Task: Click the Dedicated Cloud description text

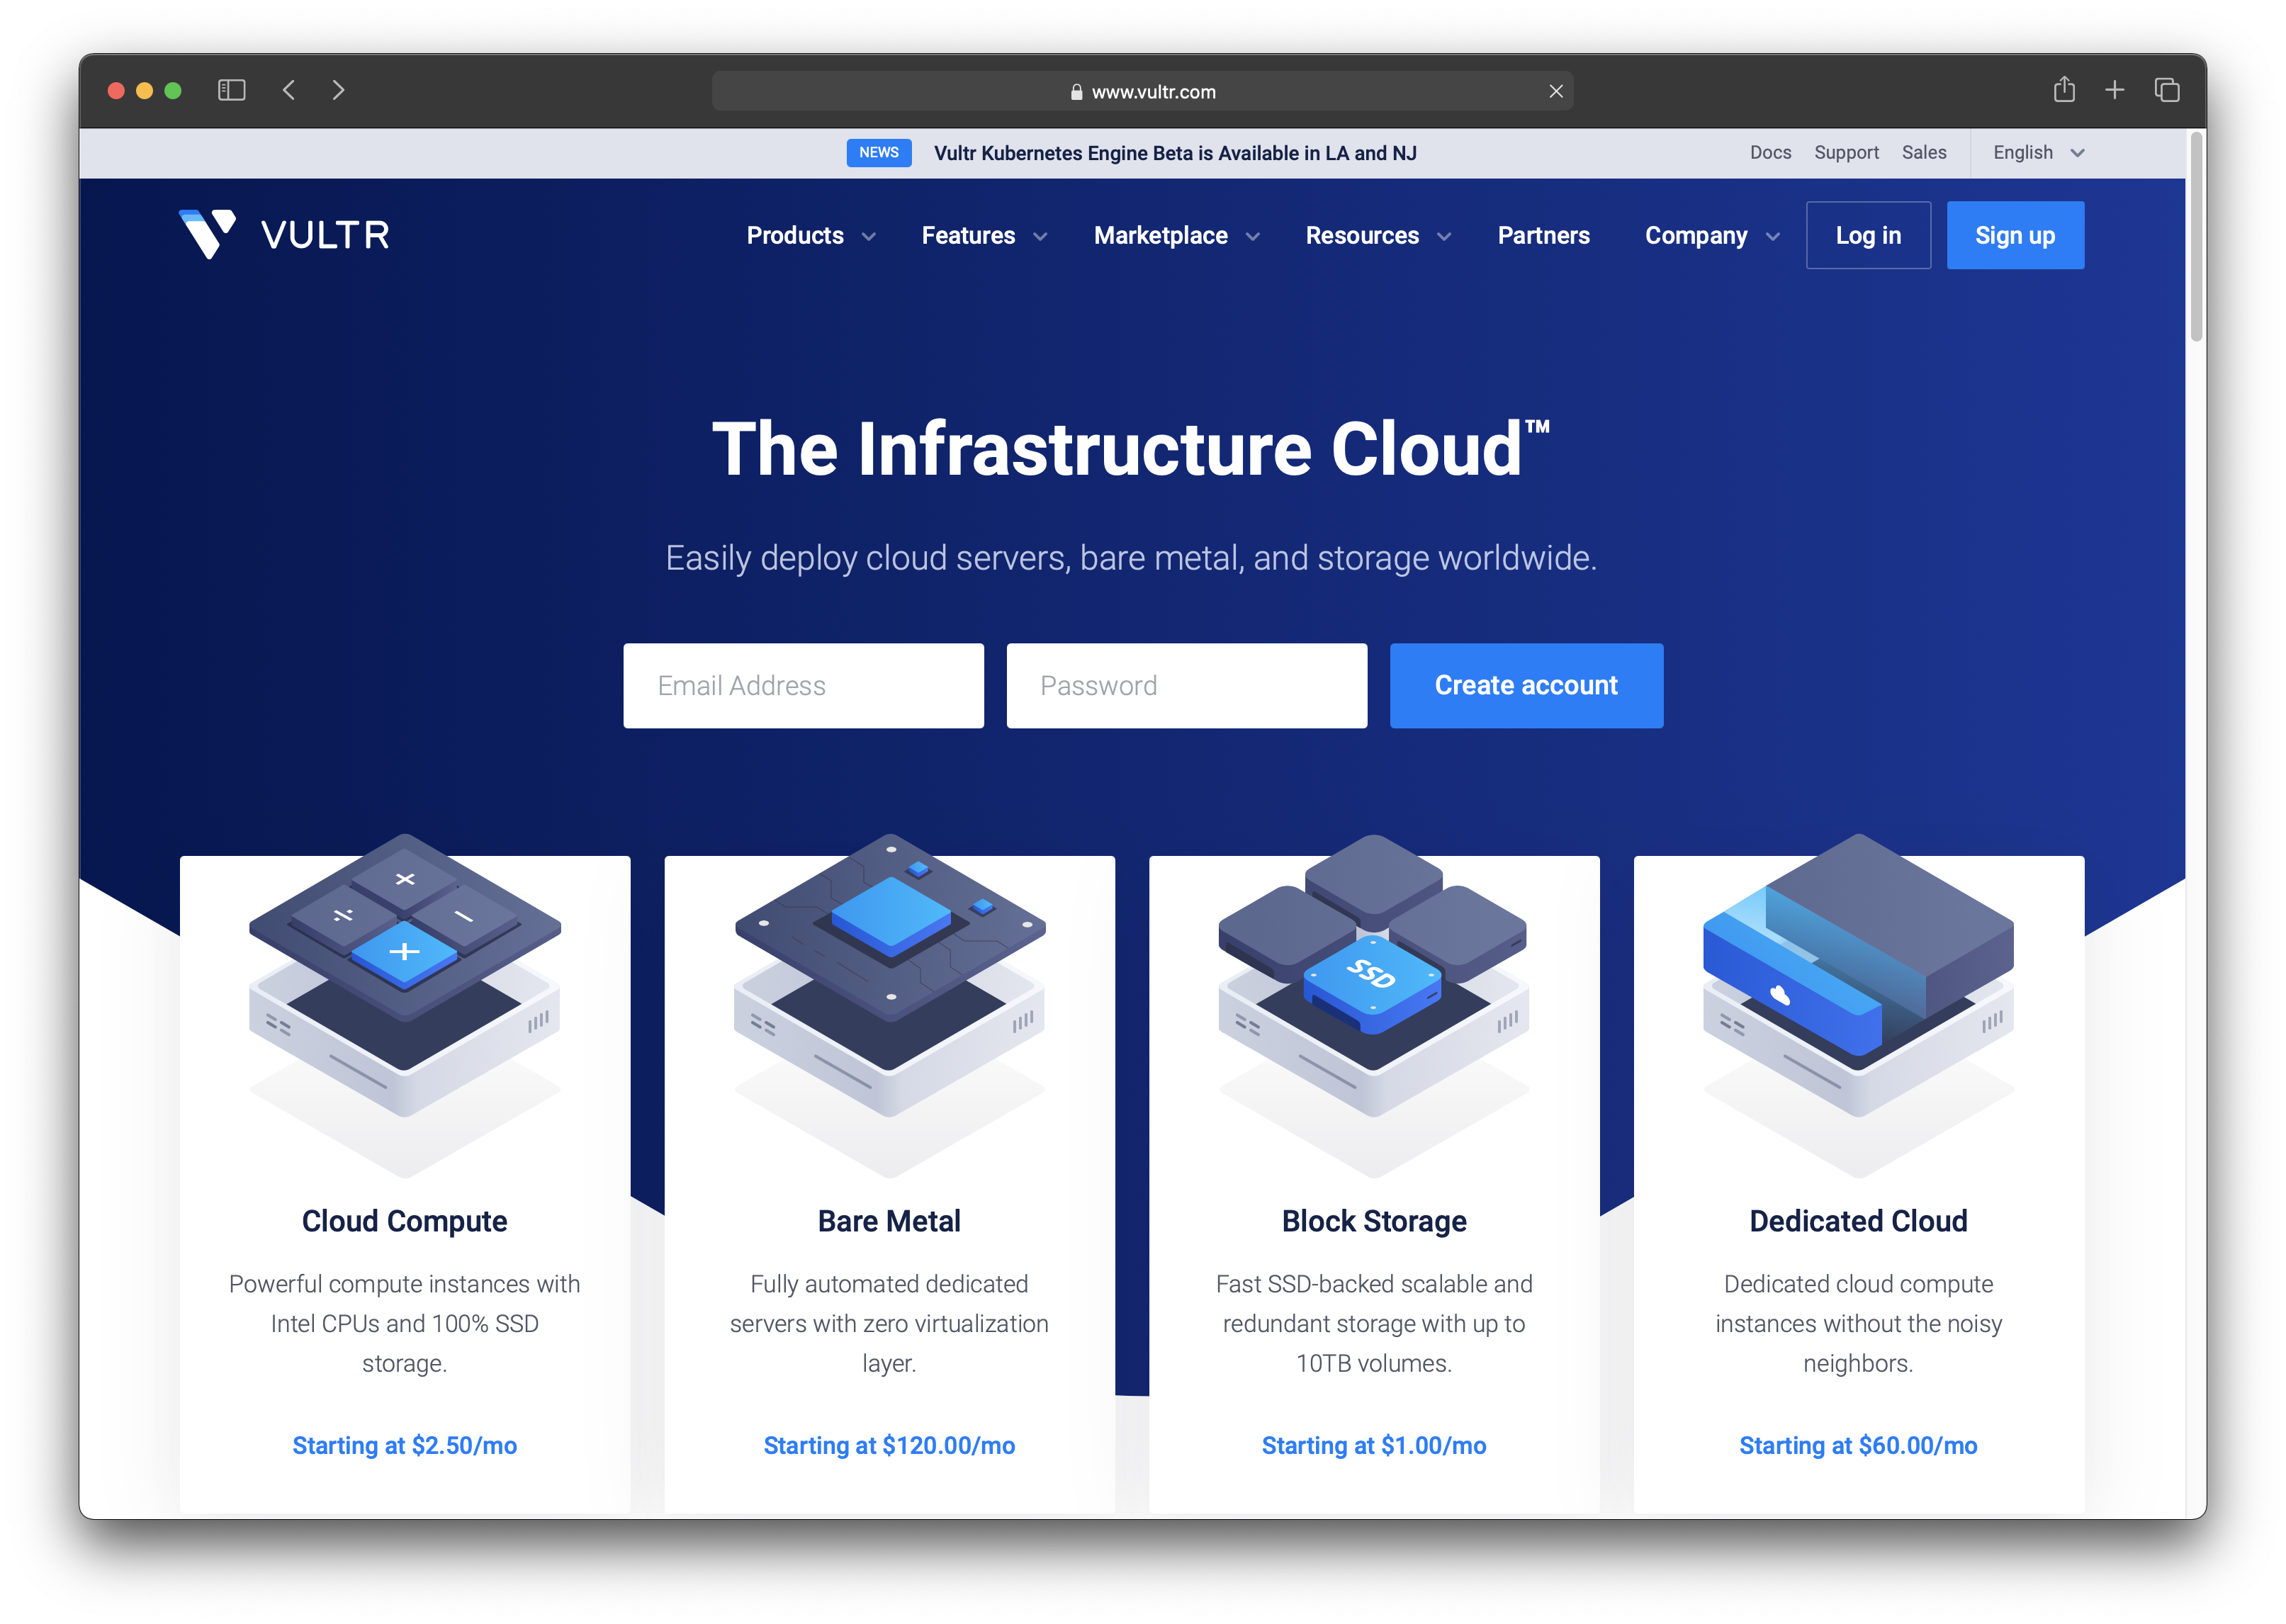Action: pyautogui.click(x=1858, y=1323)
